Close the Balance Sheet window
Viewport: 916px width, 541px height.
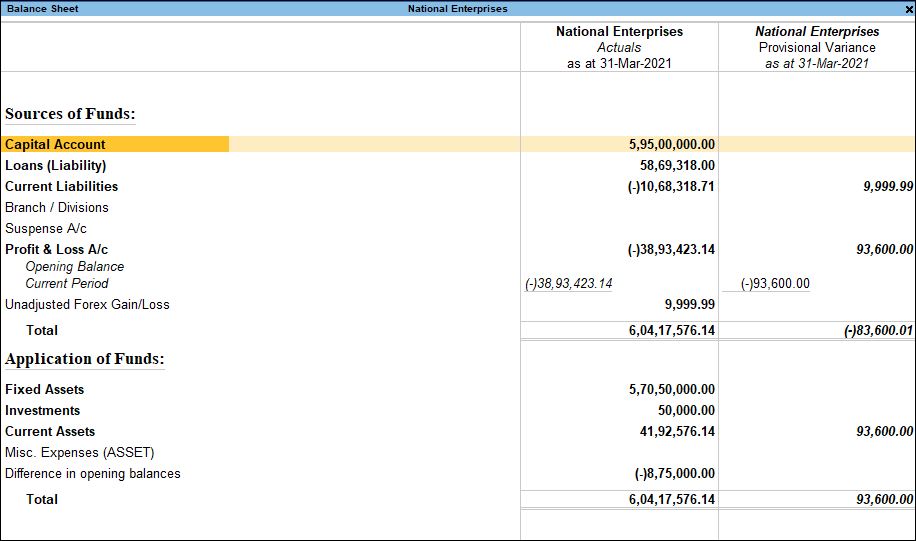click(x=910, y=9)
